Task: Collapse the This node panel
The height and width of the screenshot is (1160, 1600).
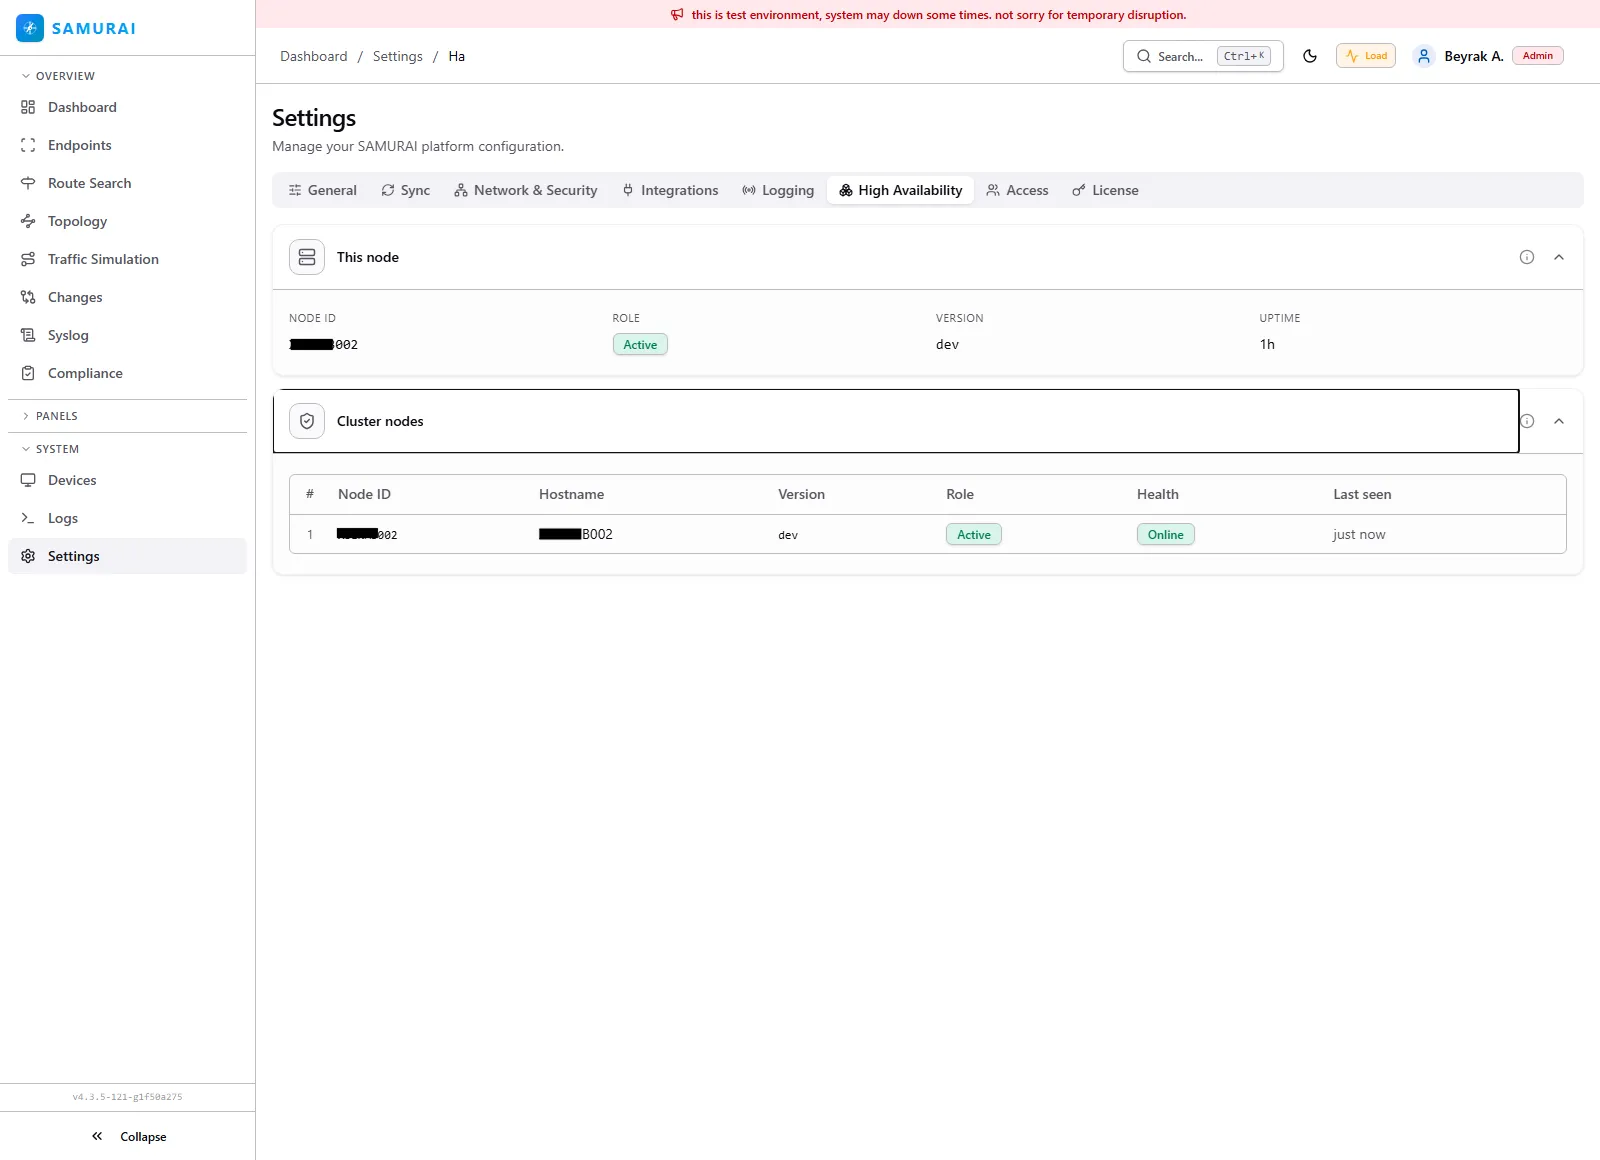Action: [1559, 257]
